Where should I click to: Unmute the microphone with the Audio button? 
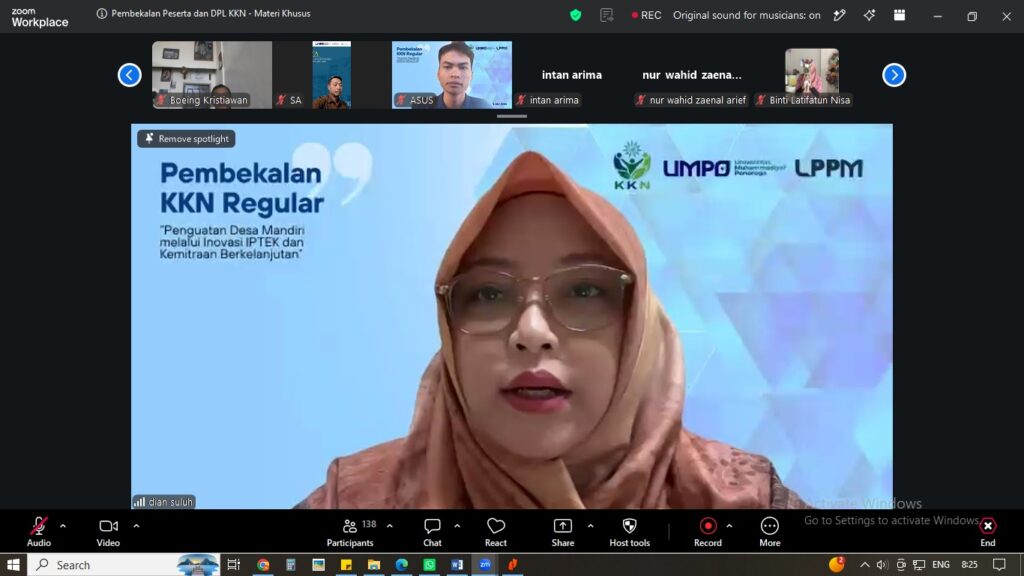(39, 532)
